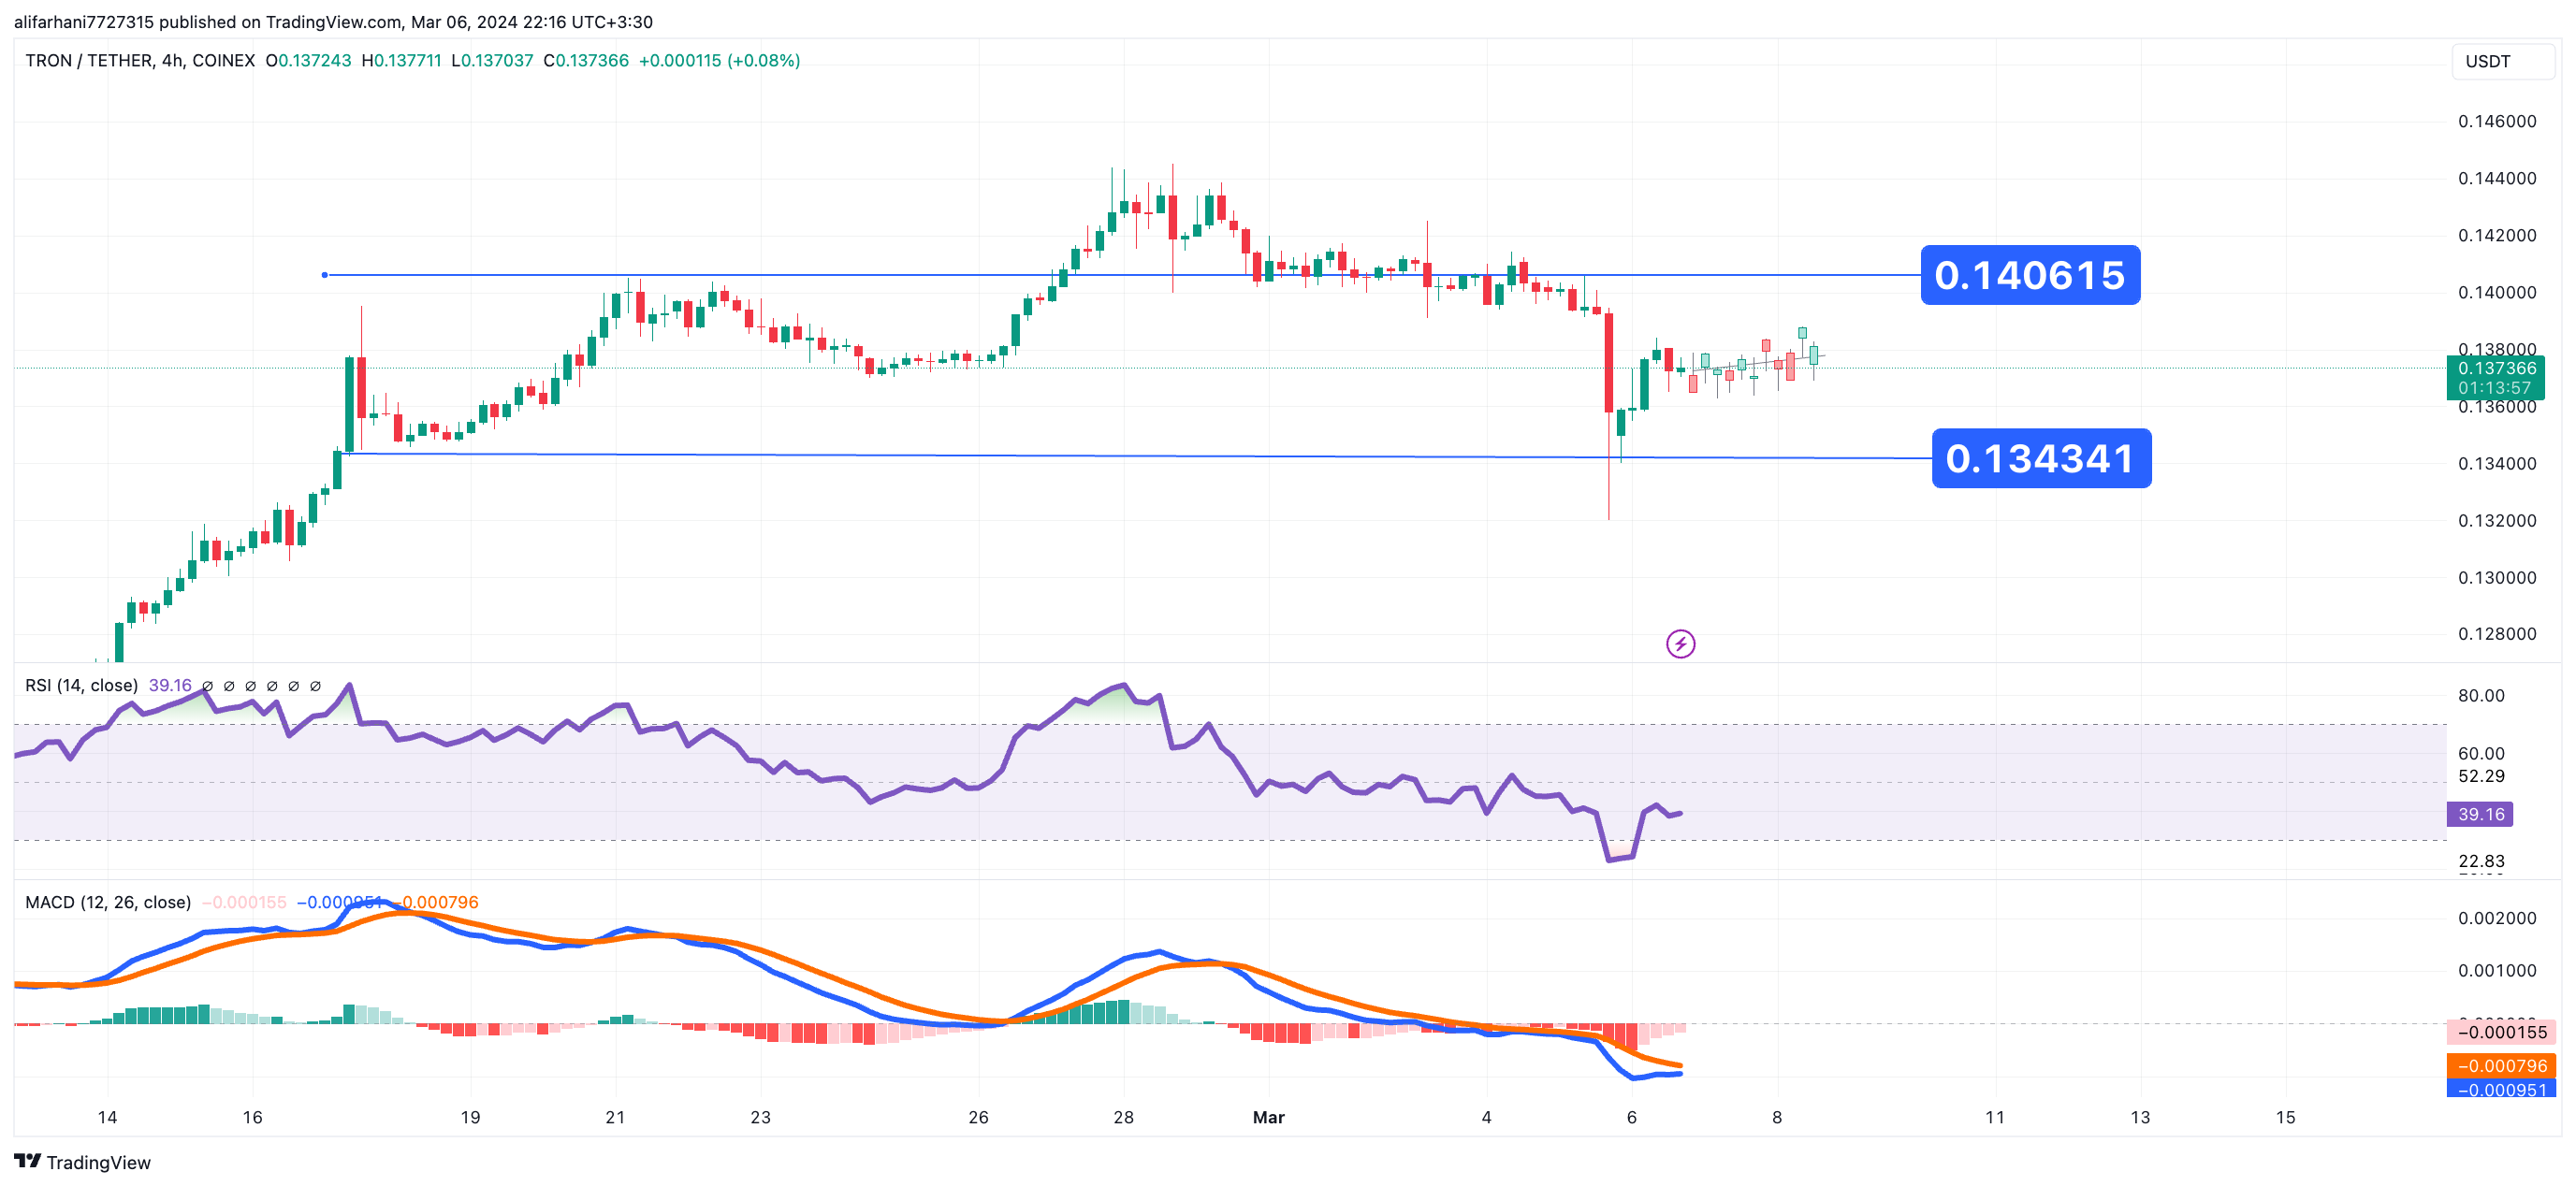Click the purple lightning bolt event icon

1680,644
